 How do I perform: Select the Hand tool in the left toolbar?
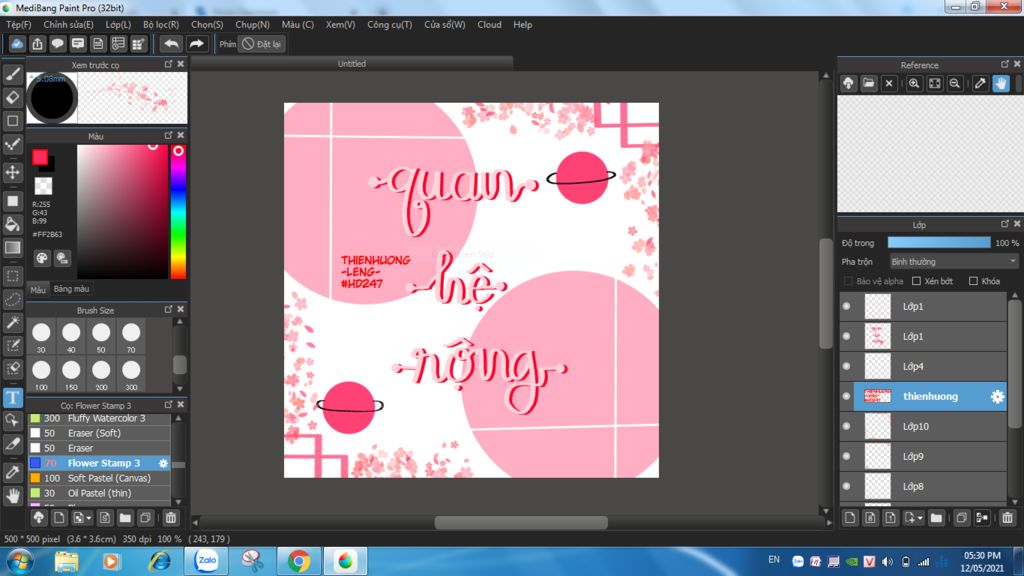tap(12, 496)
